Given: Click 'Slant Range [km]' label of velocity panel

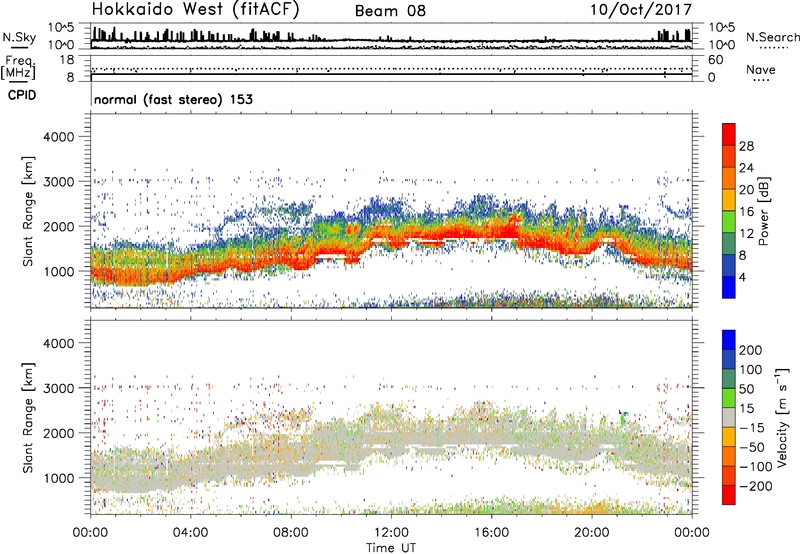Looking at the screenshot, I should coord(28,418).
